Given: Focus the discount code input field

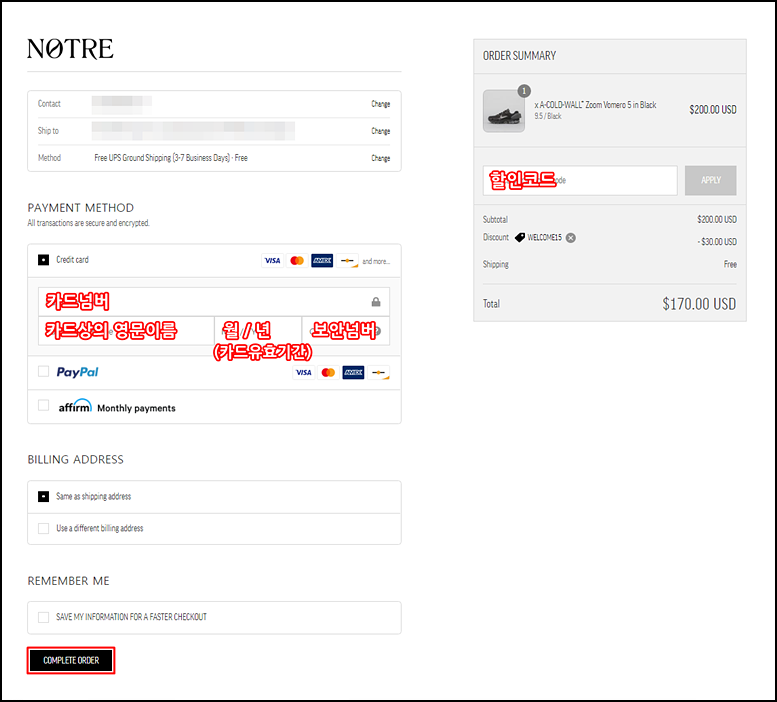Looking at the screenshot, I should click(x=580, y=180).
